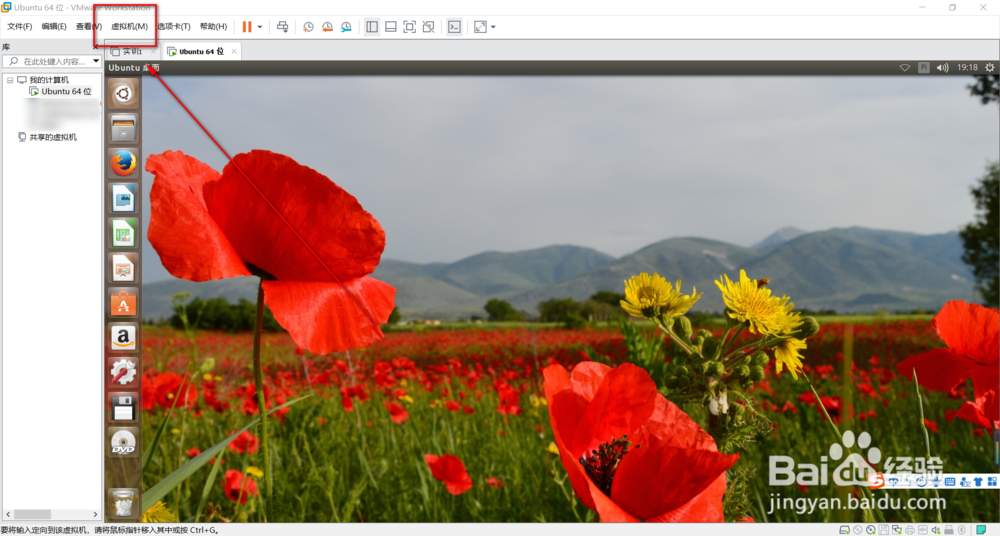This screenshot has height=536, width=1000.
Task: Open the stretch display dropdown arrow
Action: [x=493, y=27]
